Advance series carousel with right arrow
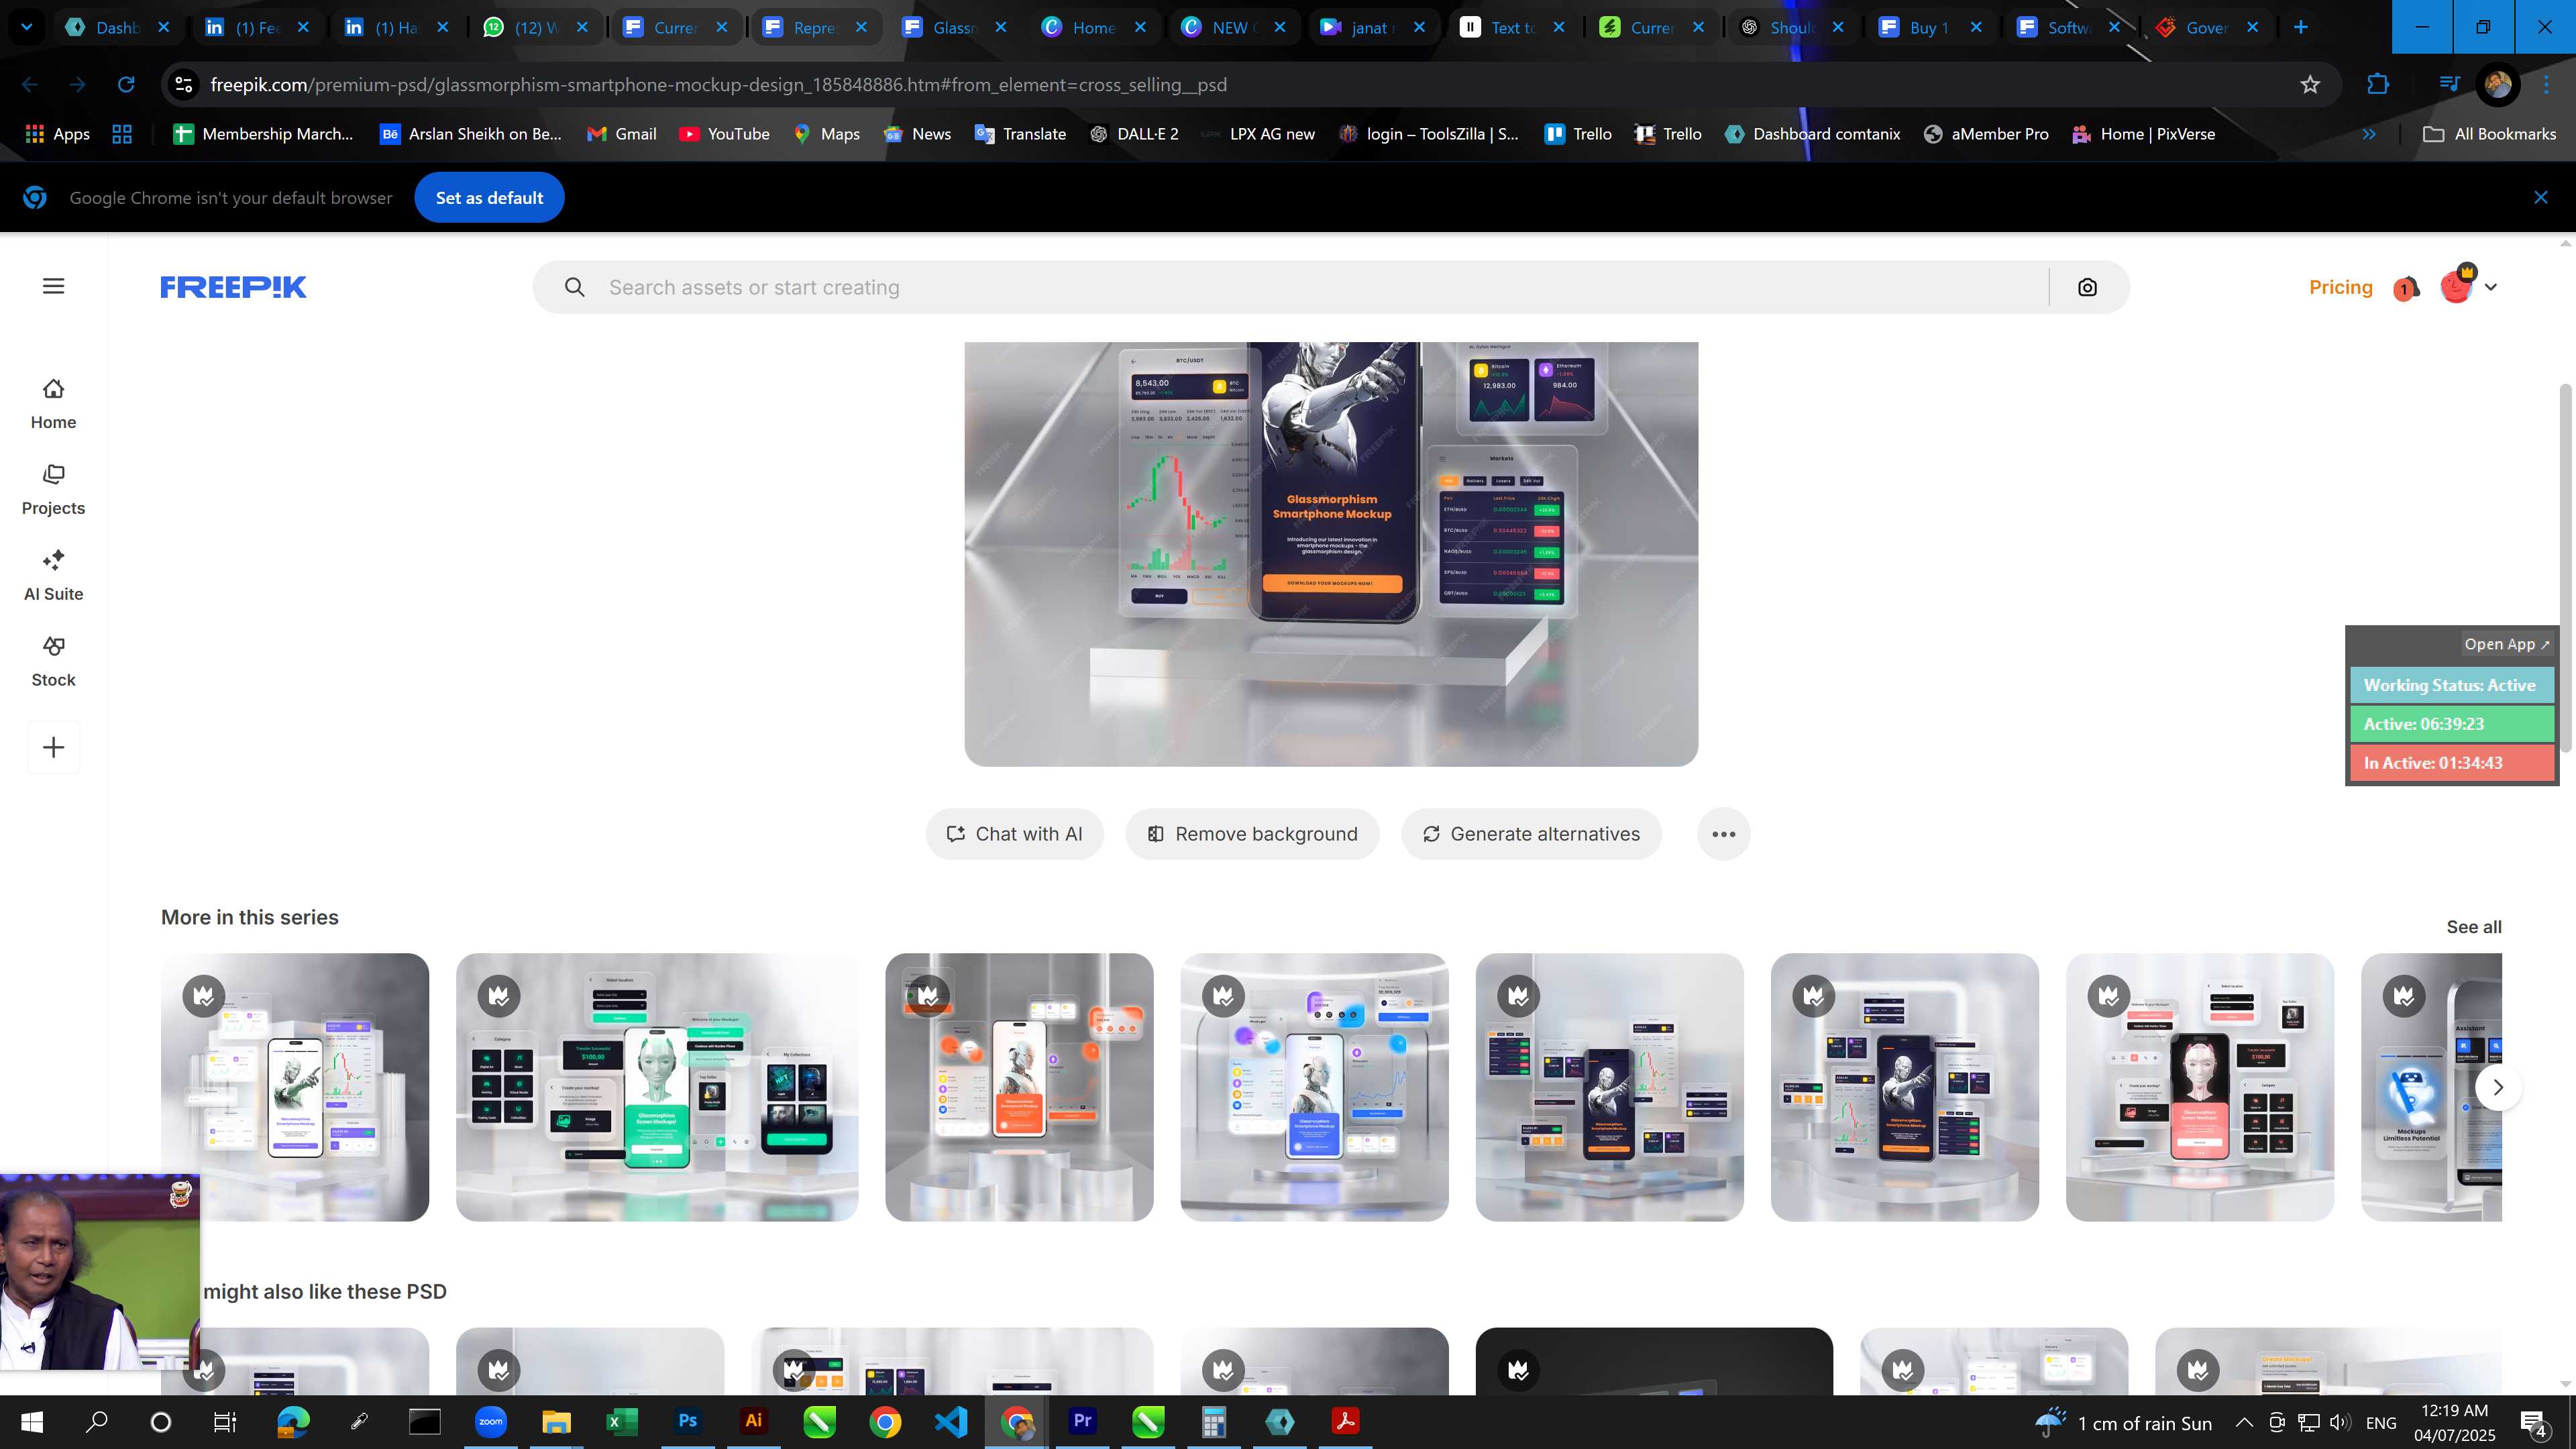The width and height of the screenshot is (2576, 1449). (2498, 1087)
